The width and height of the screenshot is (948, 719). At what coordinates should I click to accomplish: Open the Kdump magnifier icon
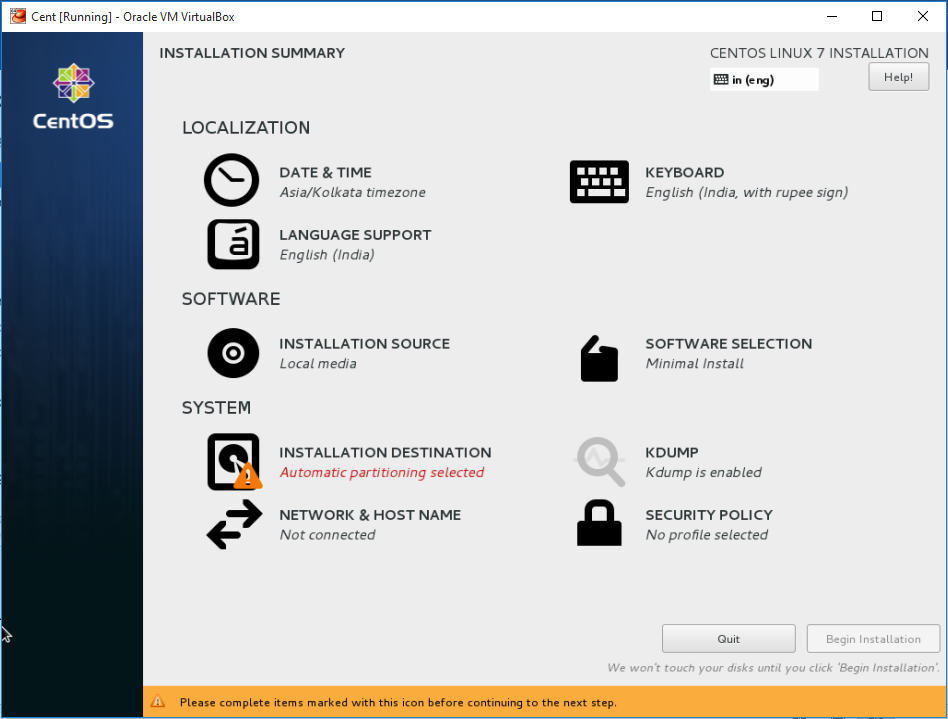600,462
